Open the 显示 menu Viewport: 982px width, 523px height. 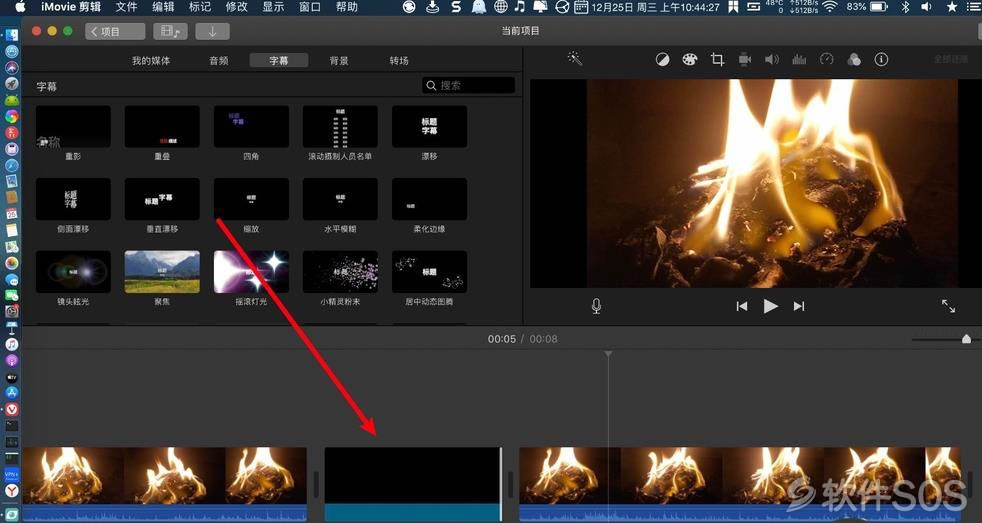tap(273, 7)
